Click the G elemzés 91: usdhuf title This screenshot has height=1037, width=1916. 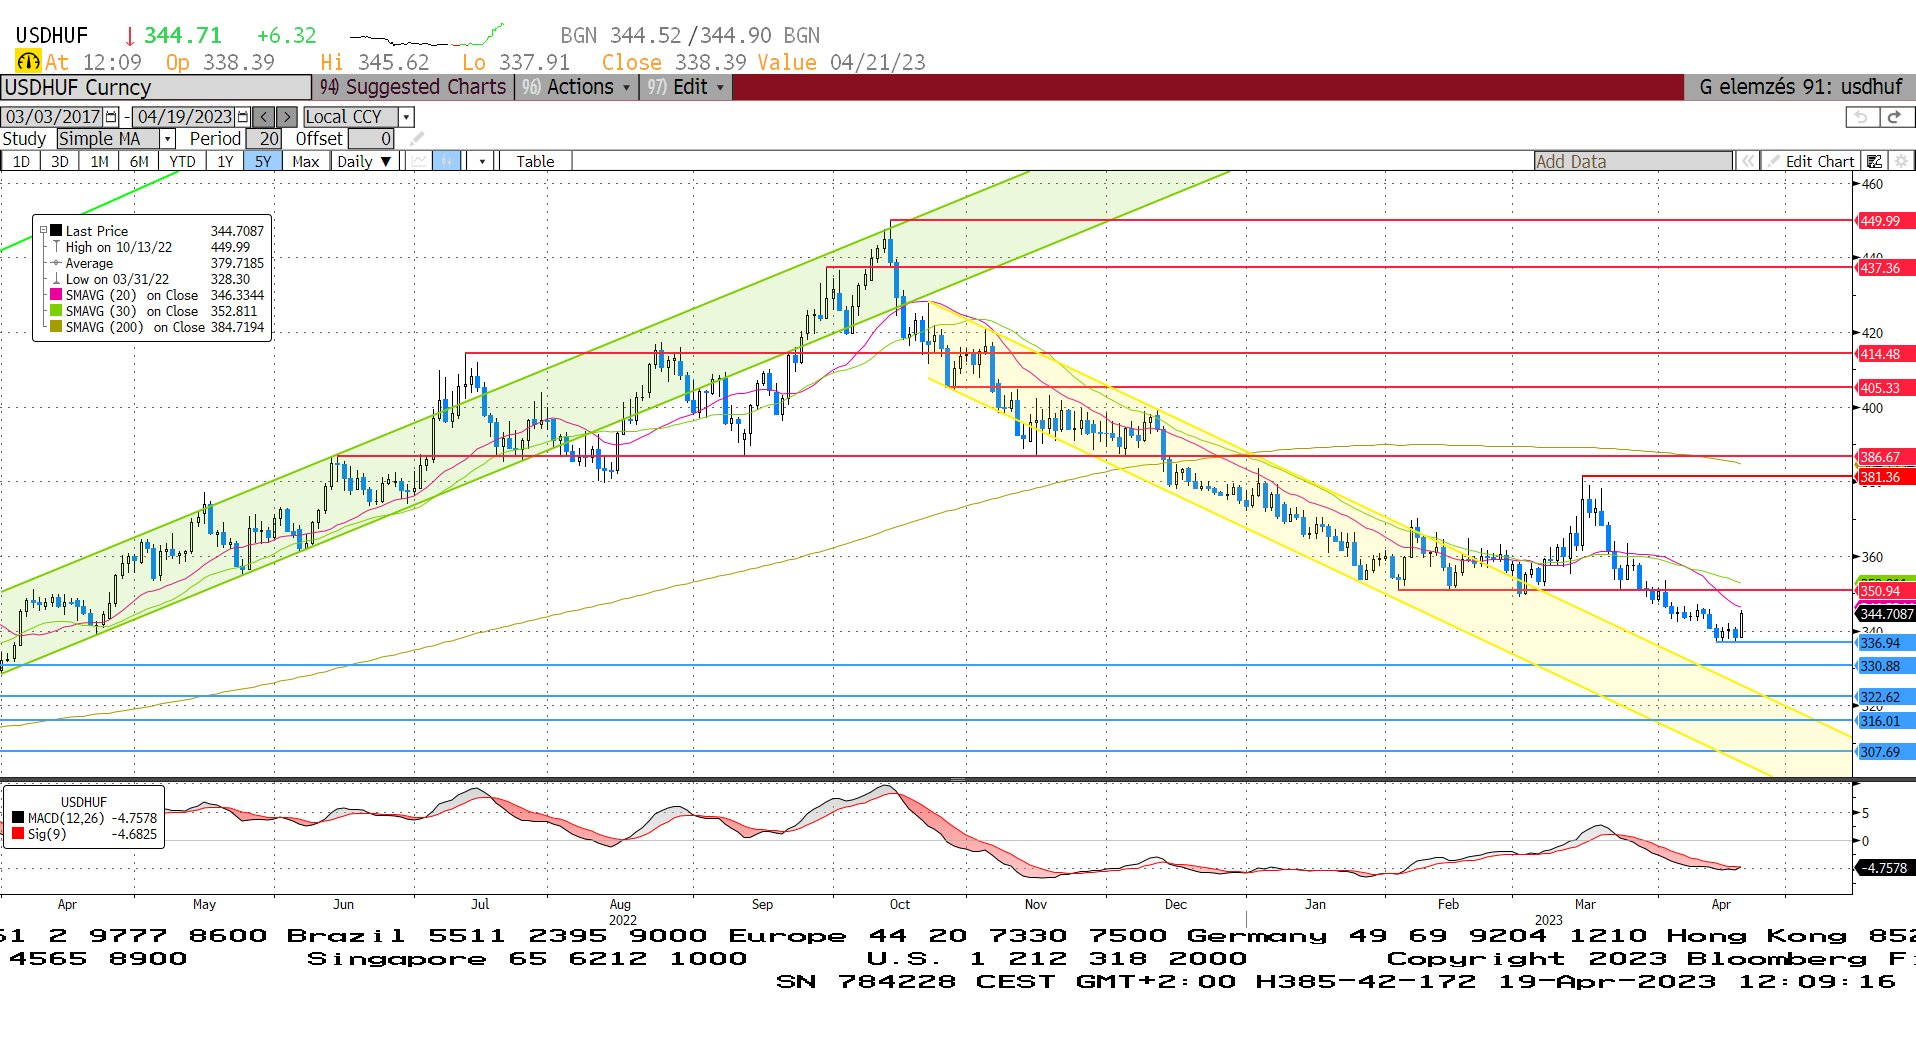point(1800,87)
